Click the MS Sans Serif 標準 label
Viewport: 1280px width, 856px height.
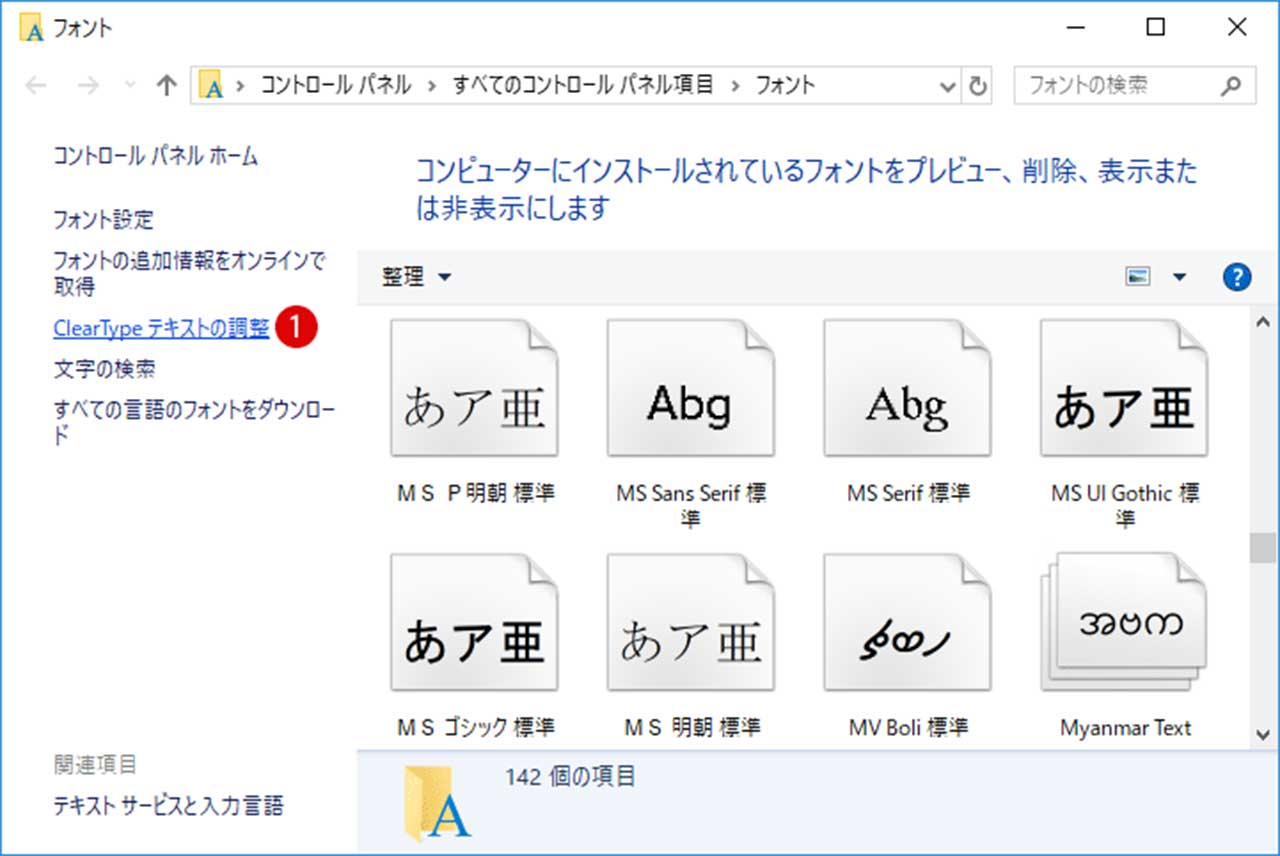pyautogui.click(x=691, y=506)
